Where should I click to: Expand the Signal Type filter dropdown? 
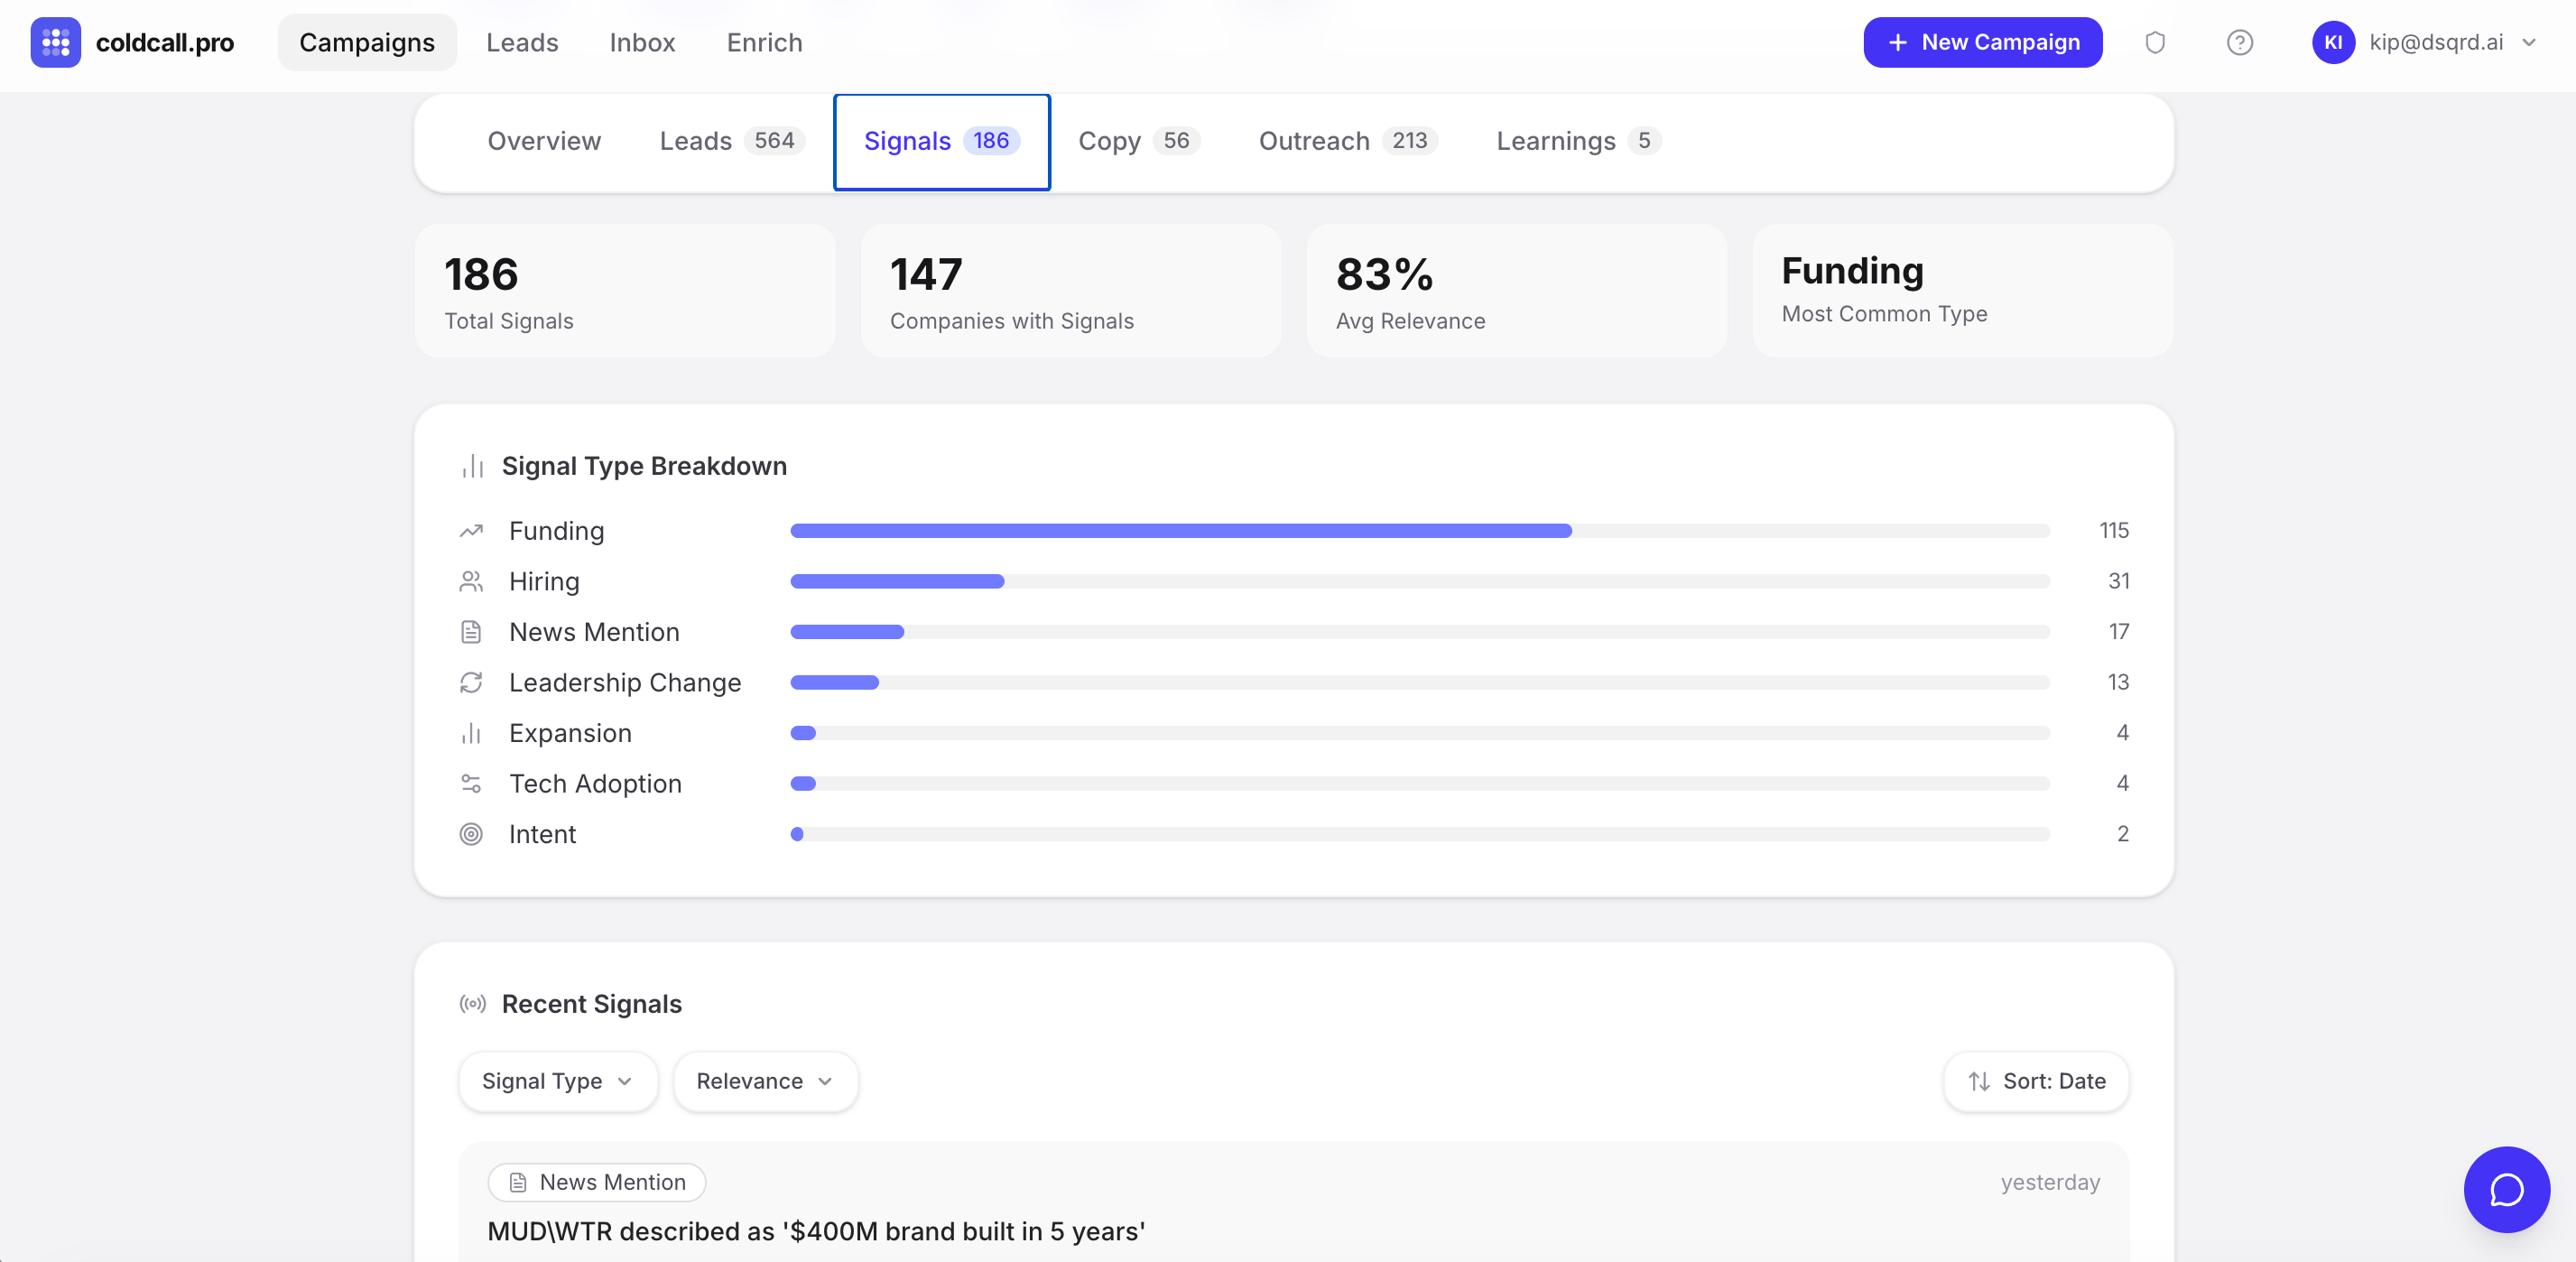[x=557, y=1081]
